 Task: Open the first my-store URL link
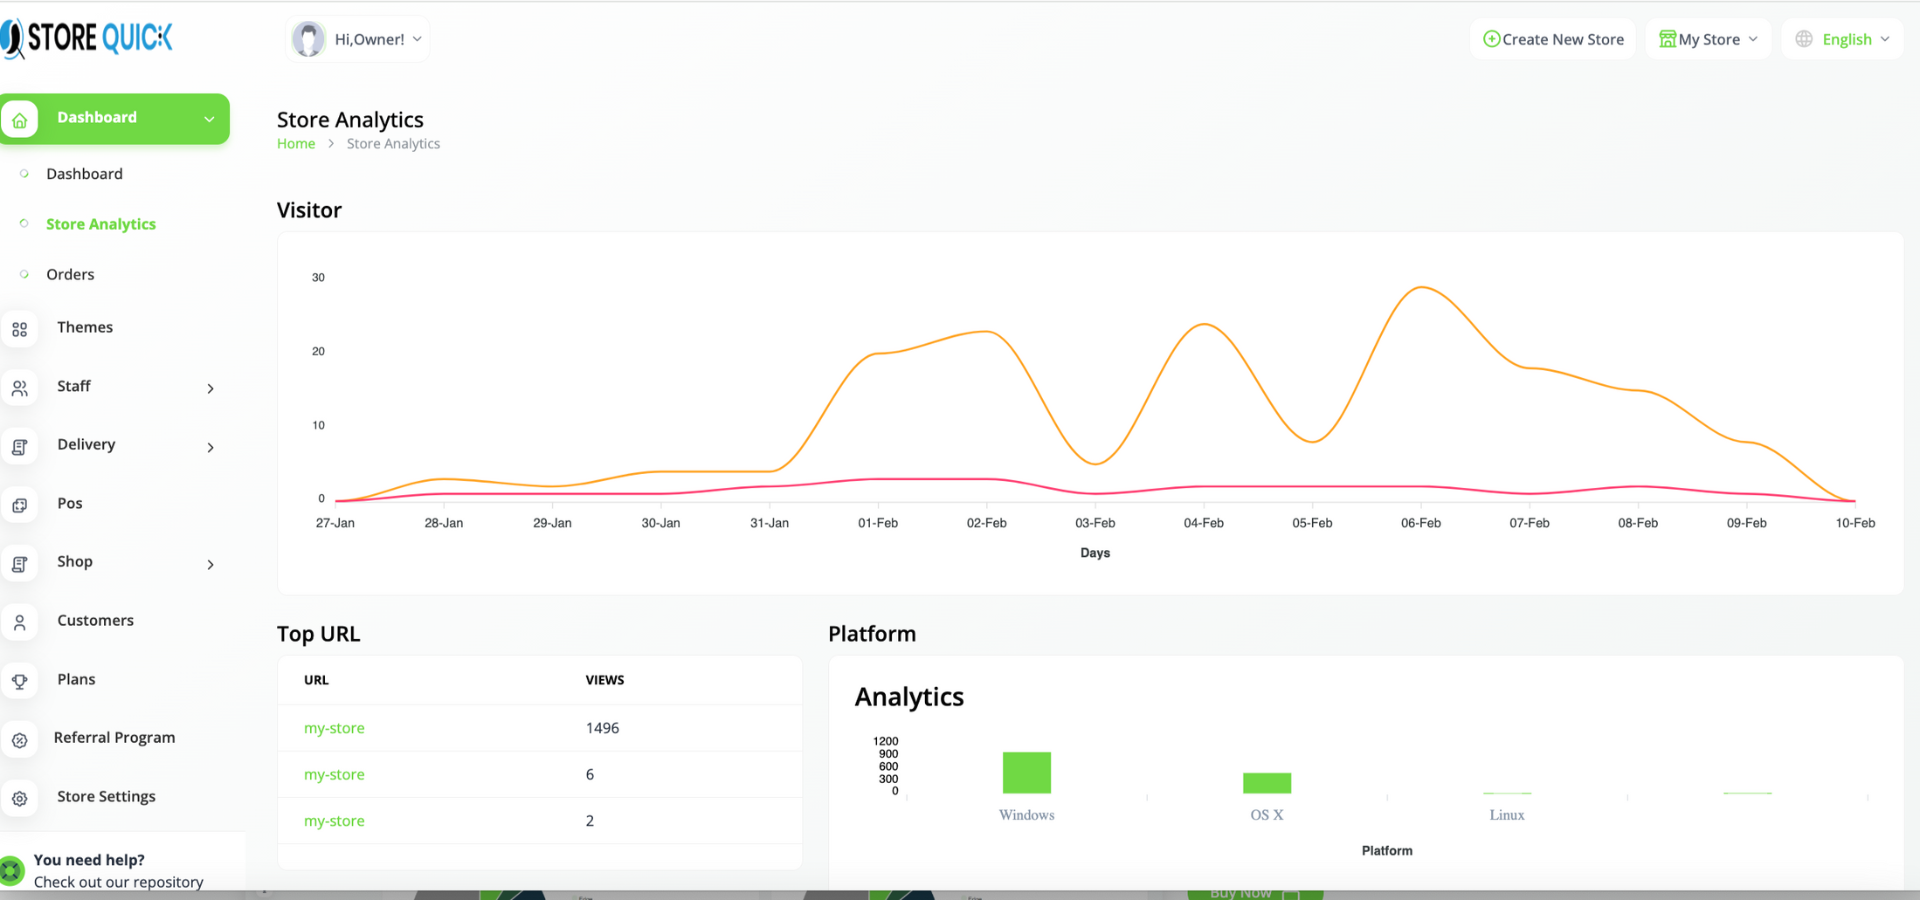334,728
